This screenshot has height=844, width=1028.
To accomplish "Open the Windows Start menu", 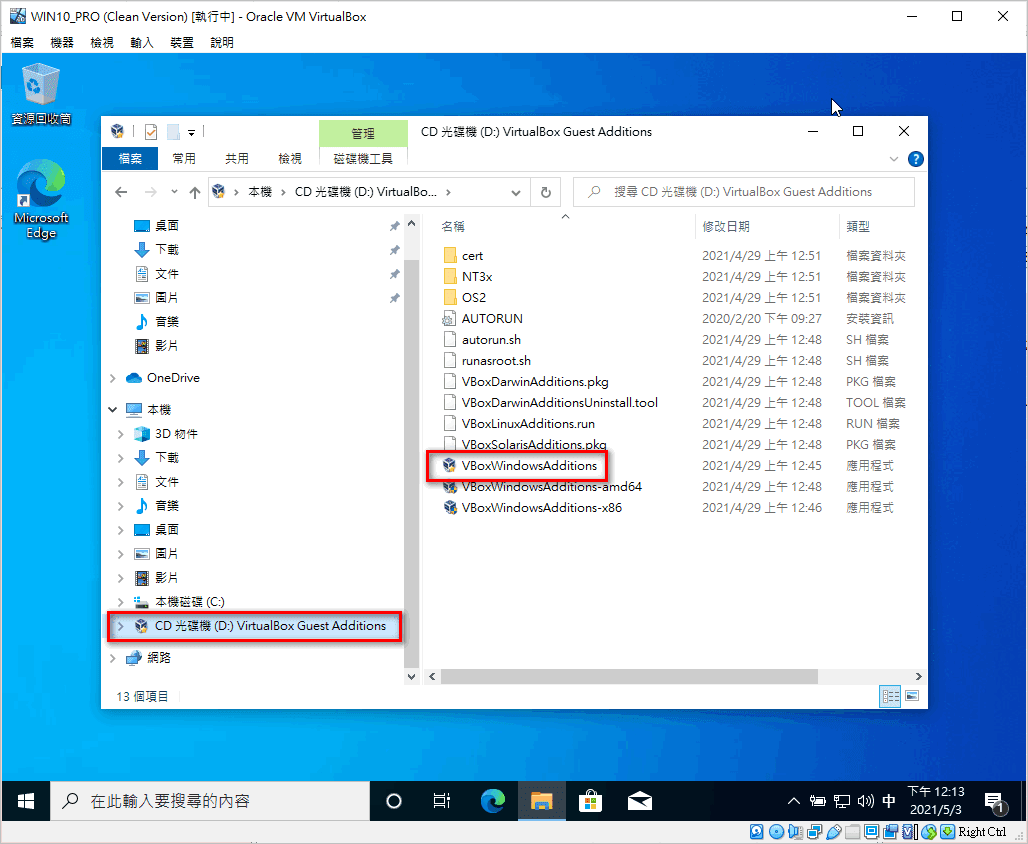I will pyautogui.click(x=25, y=801).
